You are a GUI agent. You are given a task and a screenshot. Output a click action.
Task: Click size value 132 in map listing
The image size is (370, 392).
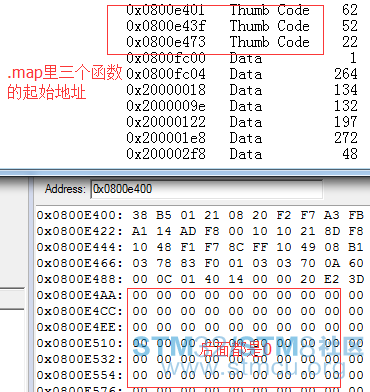346,106
